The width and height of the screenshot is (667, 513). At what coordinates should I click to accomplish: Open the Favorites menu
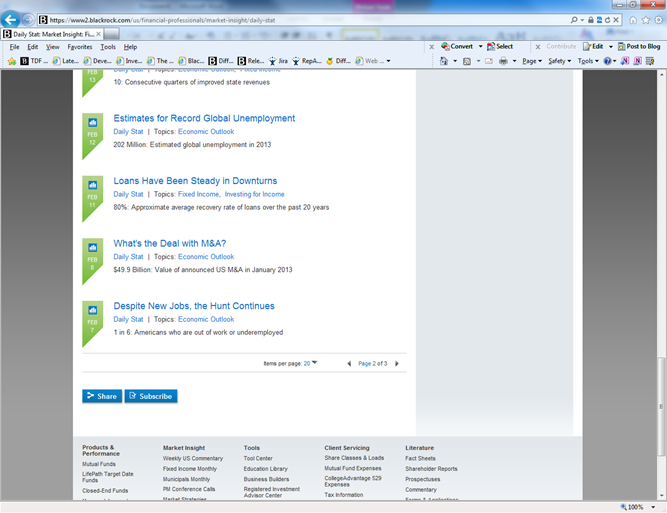(x=80, y=47)
